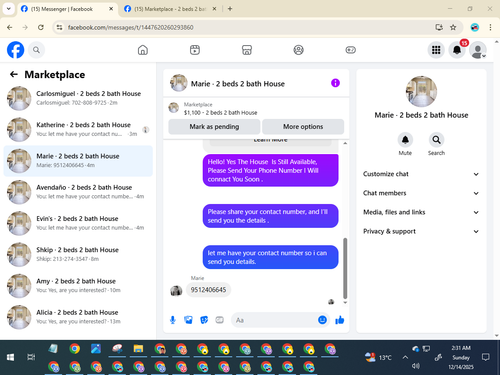Send a thumbs up like
The height and width of the screenshot is (375, 500).
pos(340,320)
